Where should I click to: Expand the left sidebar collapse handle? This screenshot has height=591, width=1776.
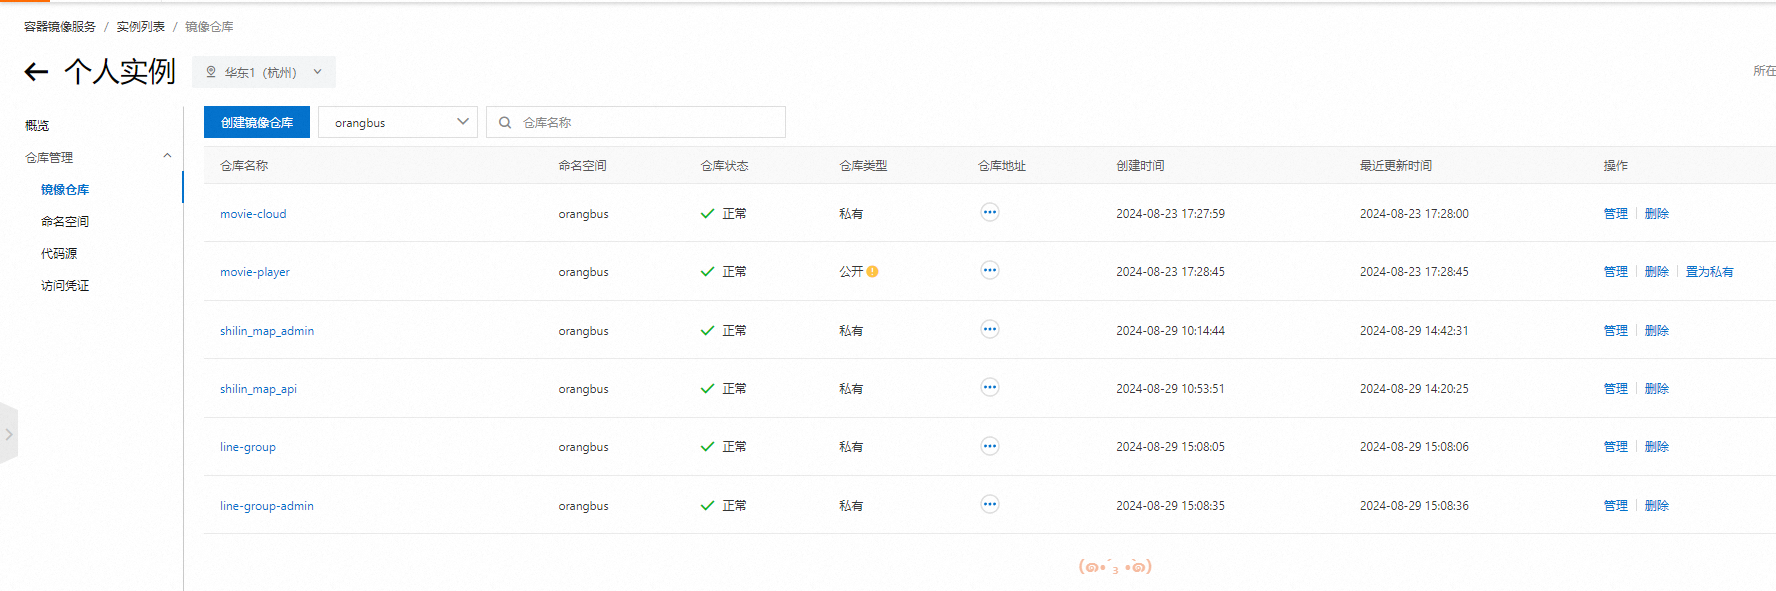click(x=9, y=434)
